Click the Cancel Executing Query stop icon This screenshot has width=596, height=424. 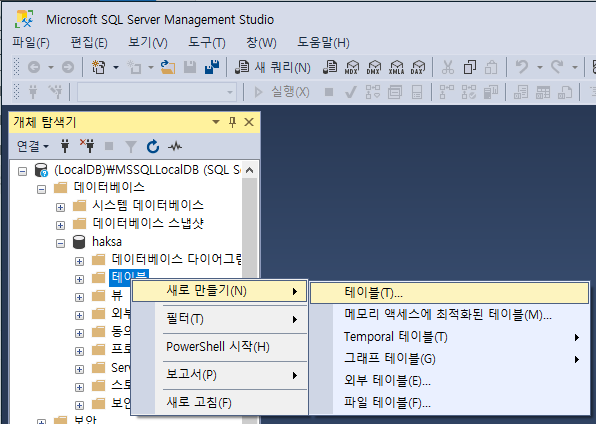click(329, 92)
